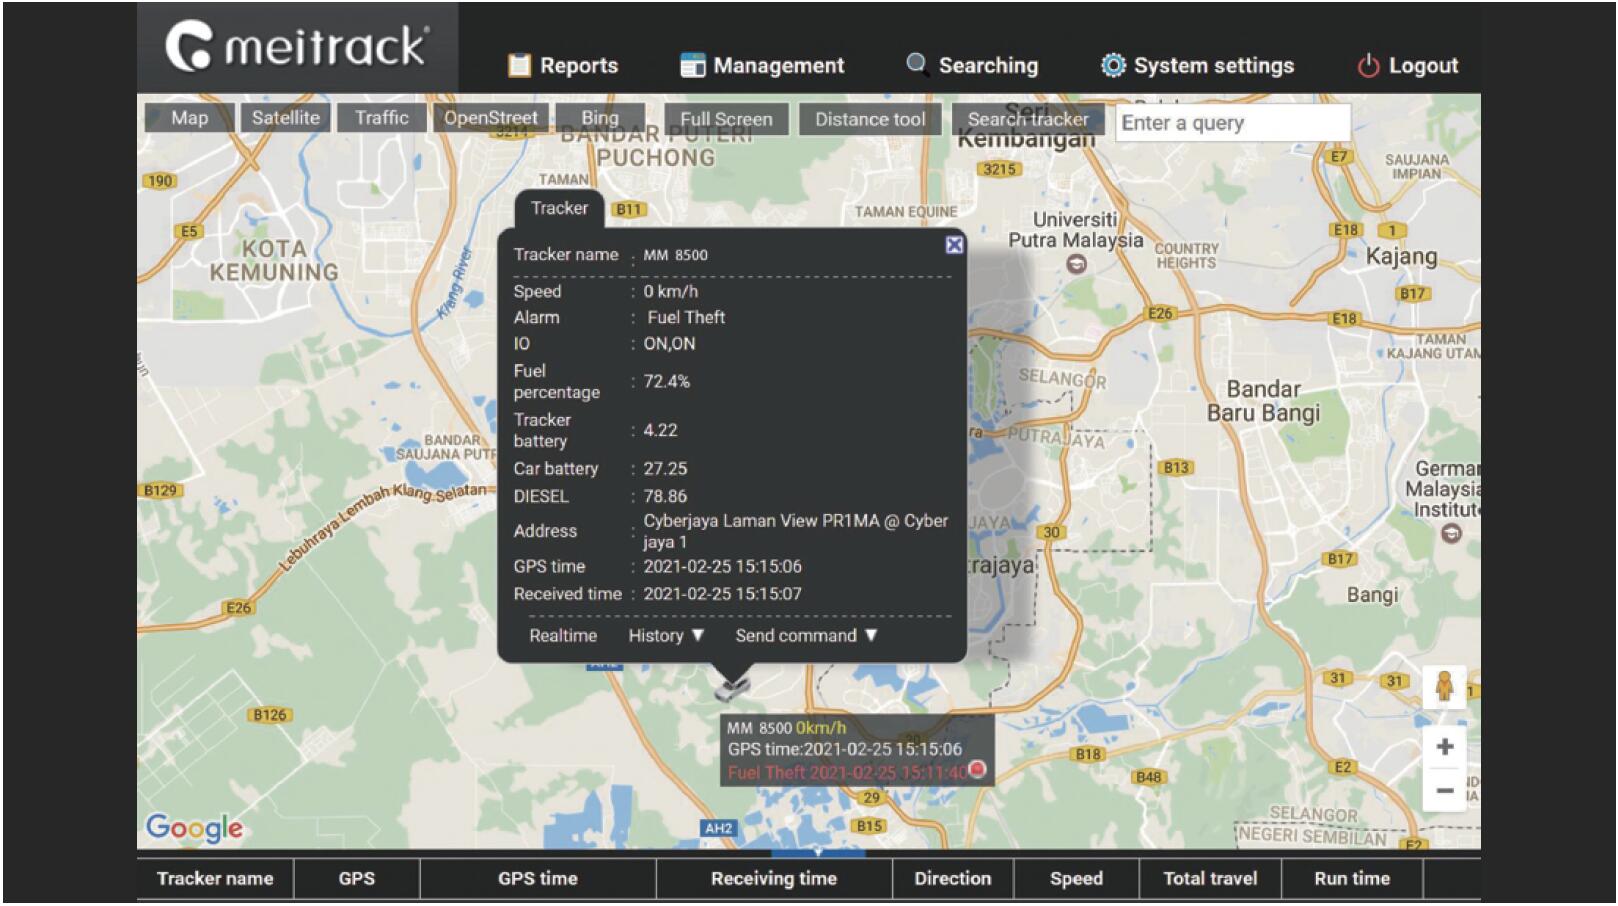Switch to OpenStreet map
Viewport: 1618px width, 906px height.
(490, 118)
